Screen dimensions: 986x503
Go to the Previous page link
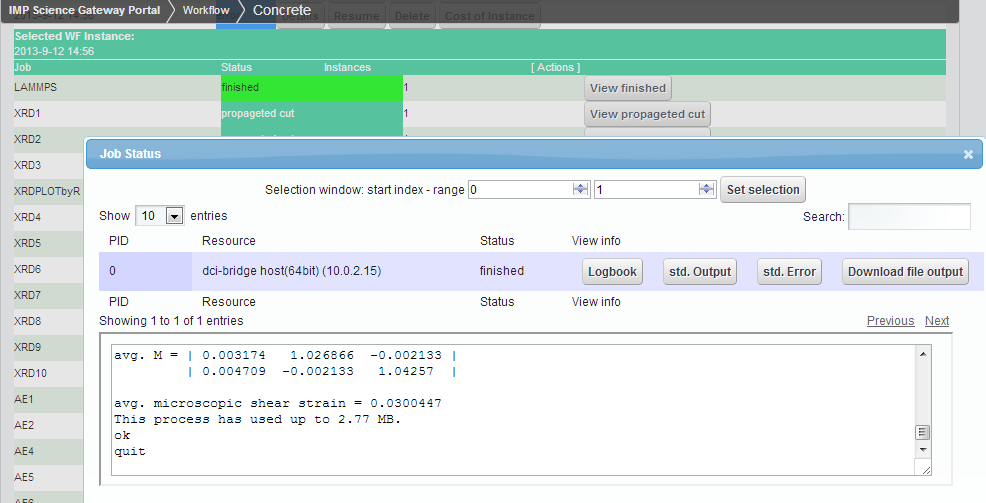[890, 321]
